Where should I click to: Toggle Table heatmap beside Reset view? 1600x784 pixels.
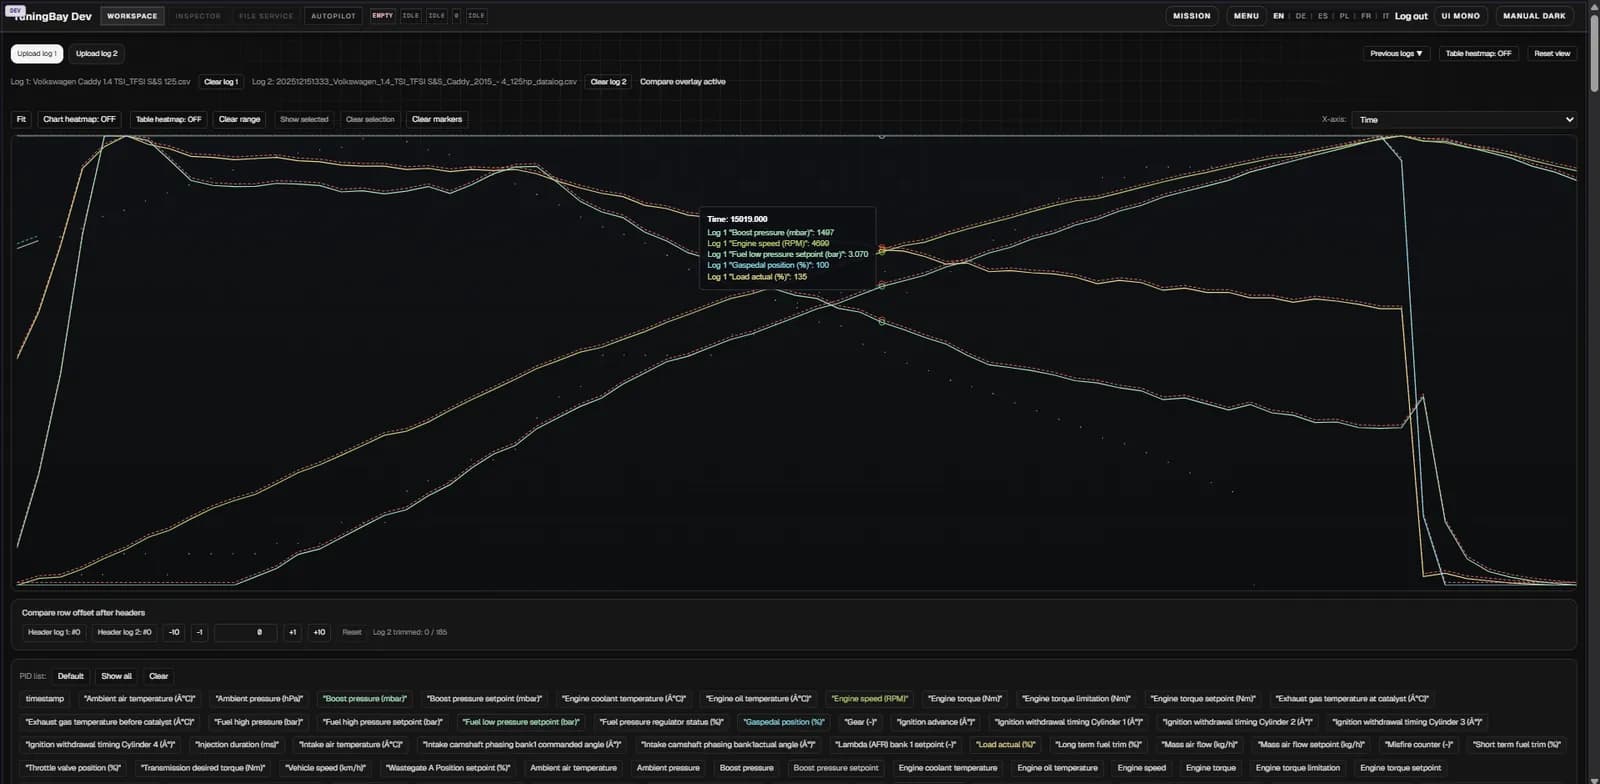tap(1478, 54)
